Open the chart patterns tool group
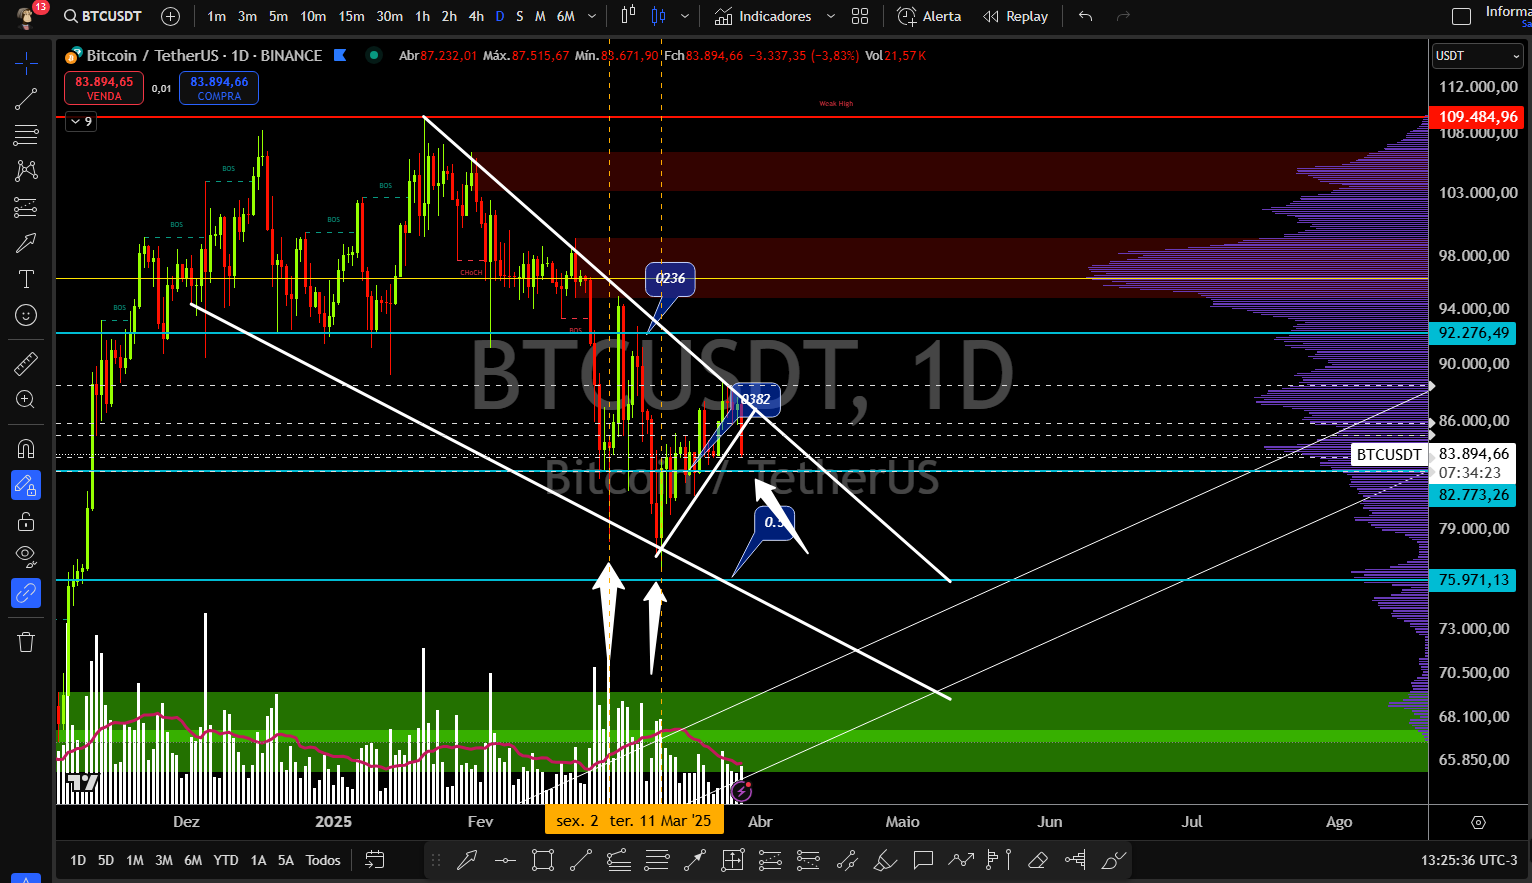Screen dimensions: 1532x883 click(x=26, y=171)
